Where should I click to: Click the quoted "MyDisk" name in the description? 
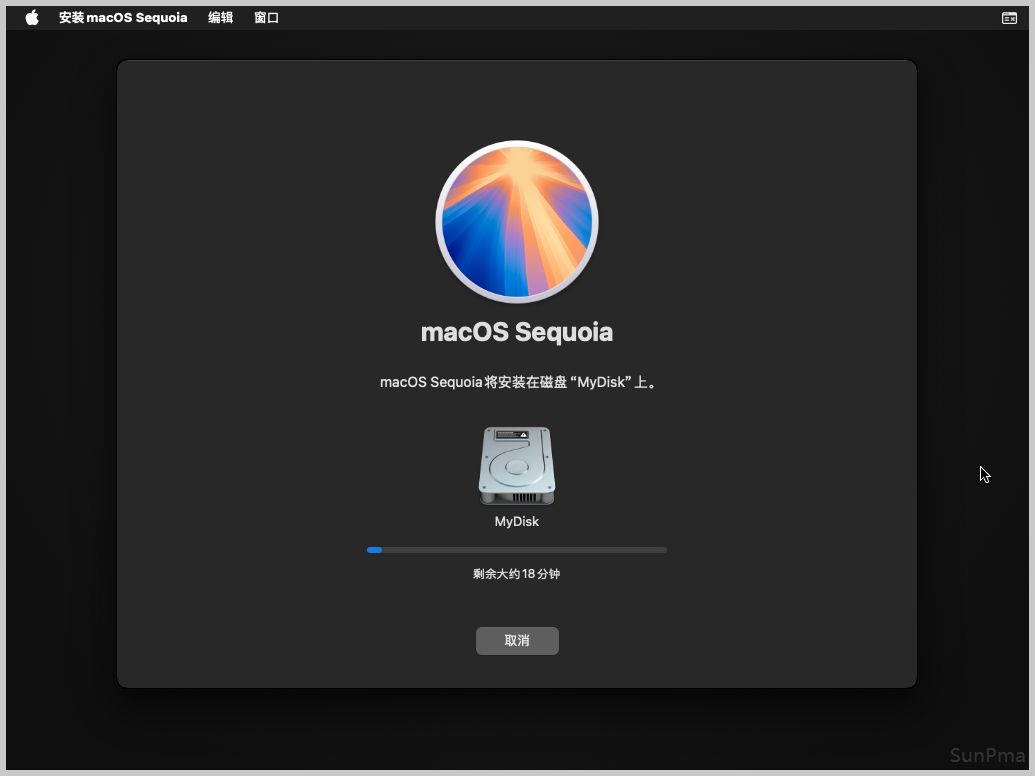click(602, 382)
